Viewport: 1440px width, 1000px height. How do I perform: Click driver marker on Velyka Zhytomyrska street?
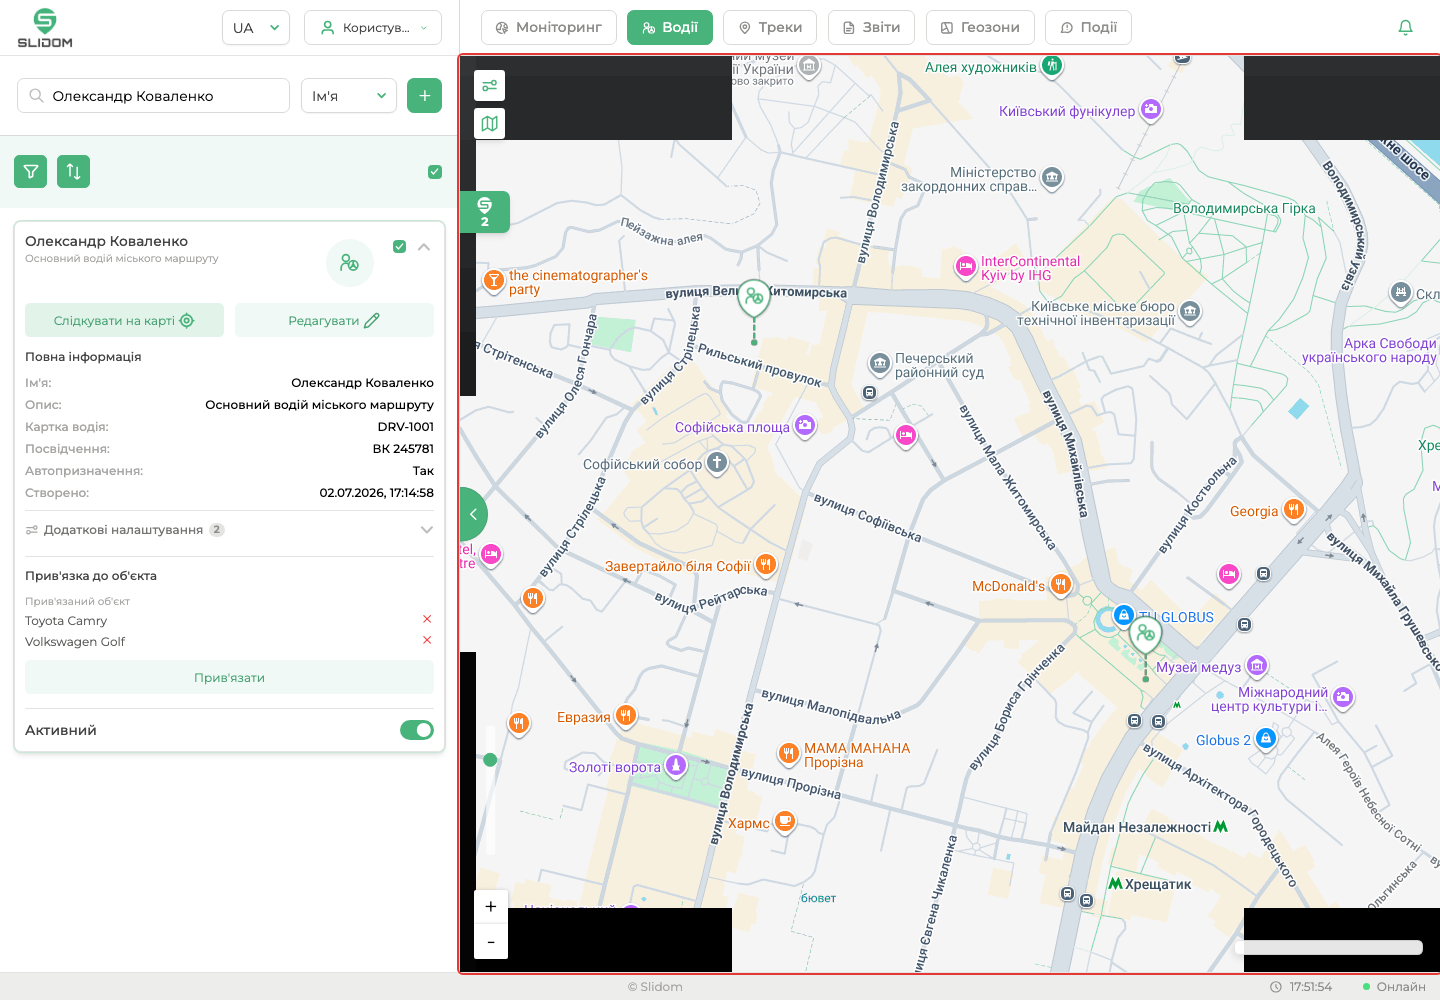pos(754,297)
